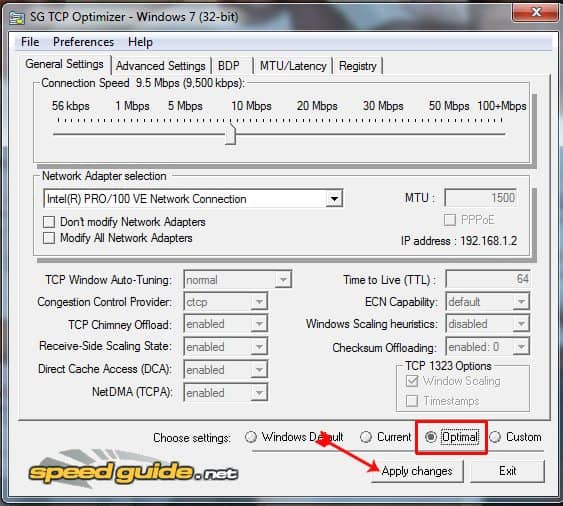This screenshot has width=563, height=506.
Task: Open Direct Cache Access (DCA) dropdown
Action: 259,370
